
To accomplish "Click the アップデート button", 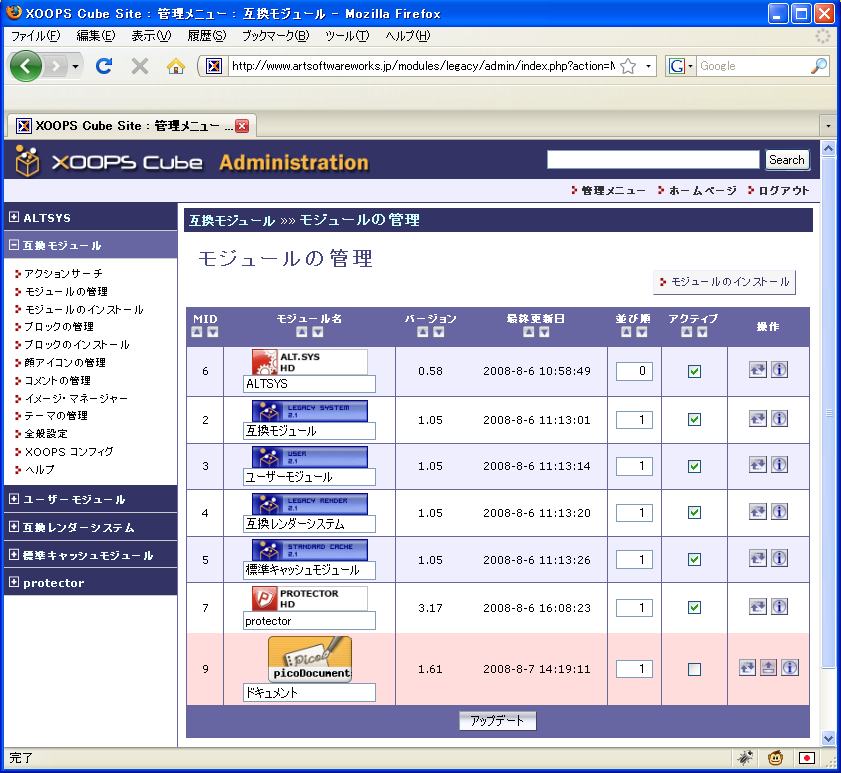I will [498, 721].
